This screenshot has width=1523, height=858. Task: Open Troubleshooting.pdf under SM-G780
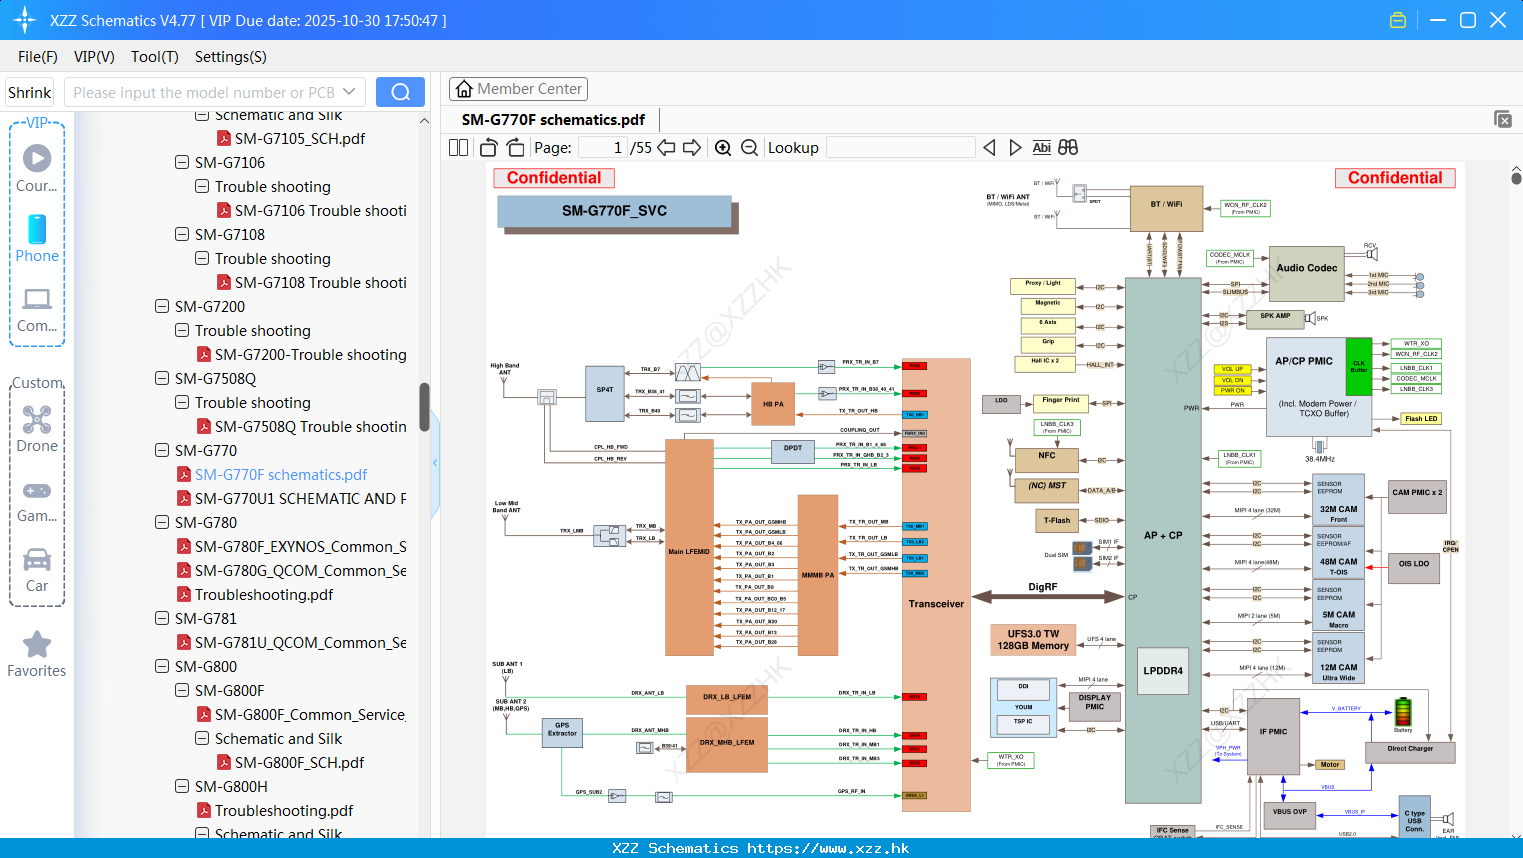(255, 594)
